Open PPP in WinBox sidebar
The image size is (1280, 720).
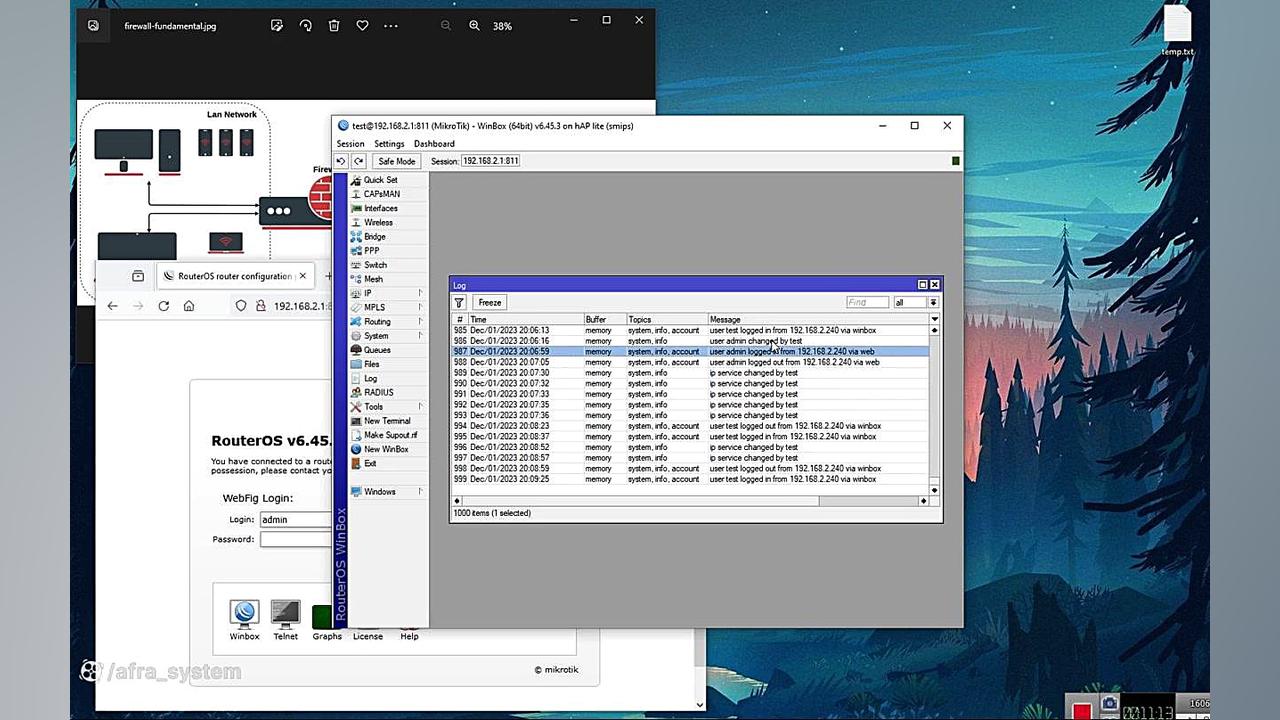(371, 250)
